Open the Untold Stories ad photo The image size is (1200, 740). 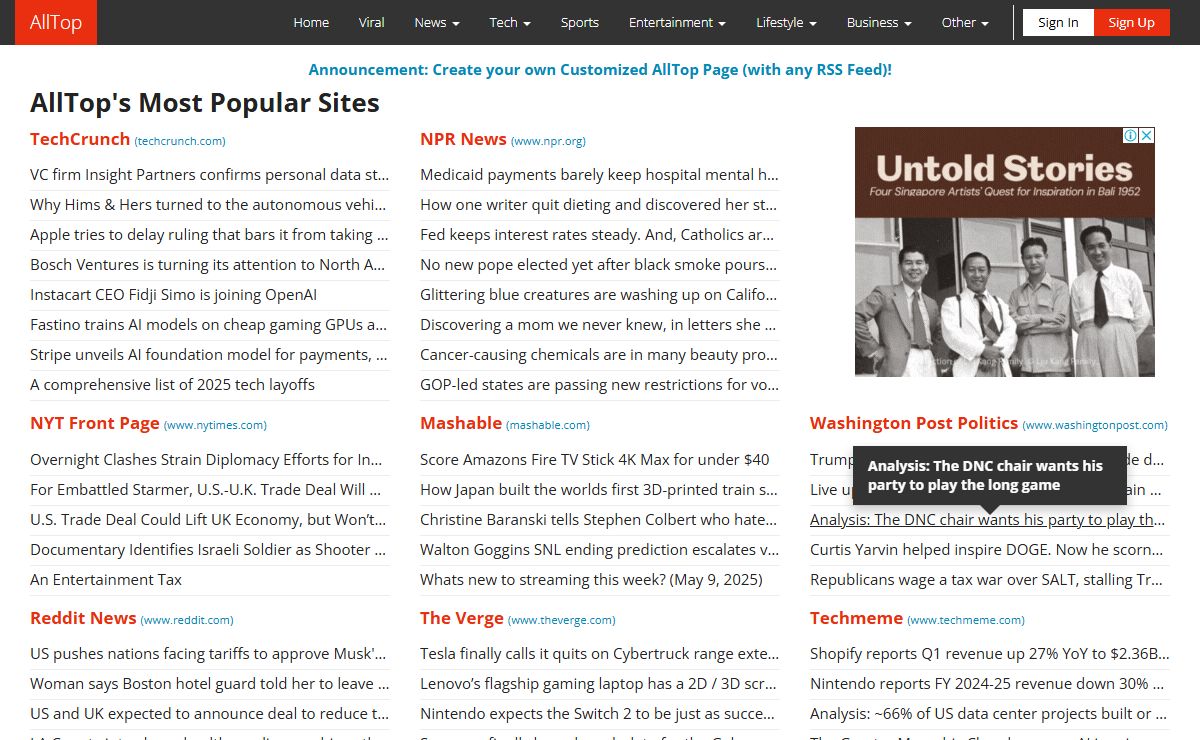pos(1005,296)
